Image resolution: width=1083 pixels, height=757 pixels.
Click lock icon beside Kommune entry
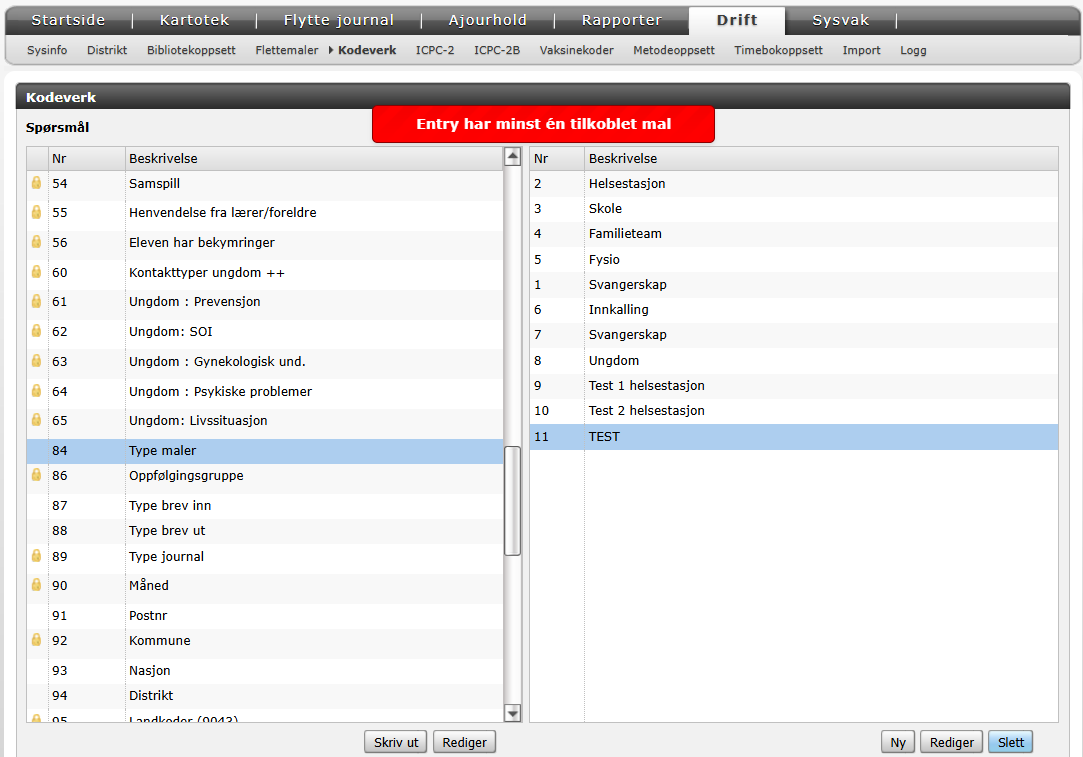[37, 640]
